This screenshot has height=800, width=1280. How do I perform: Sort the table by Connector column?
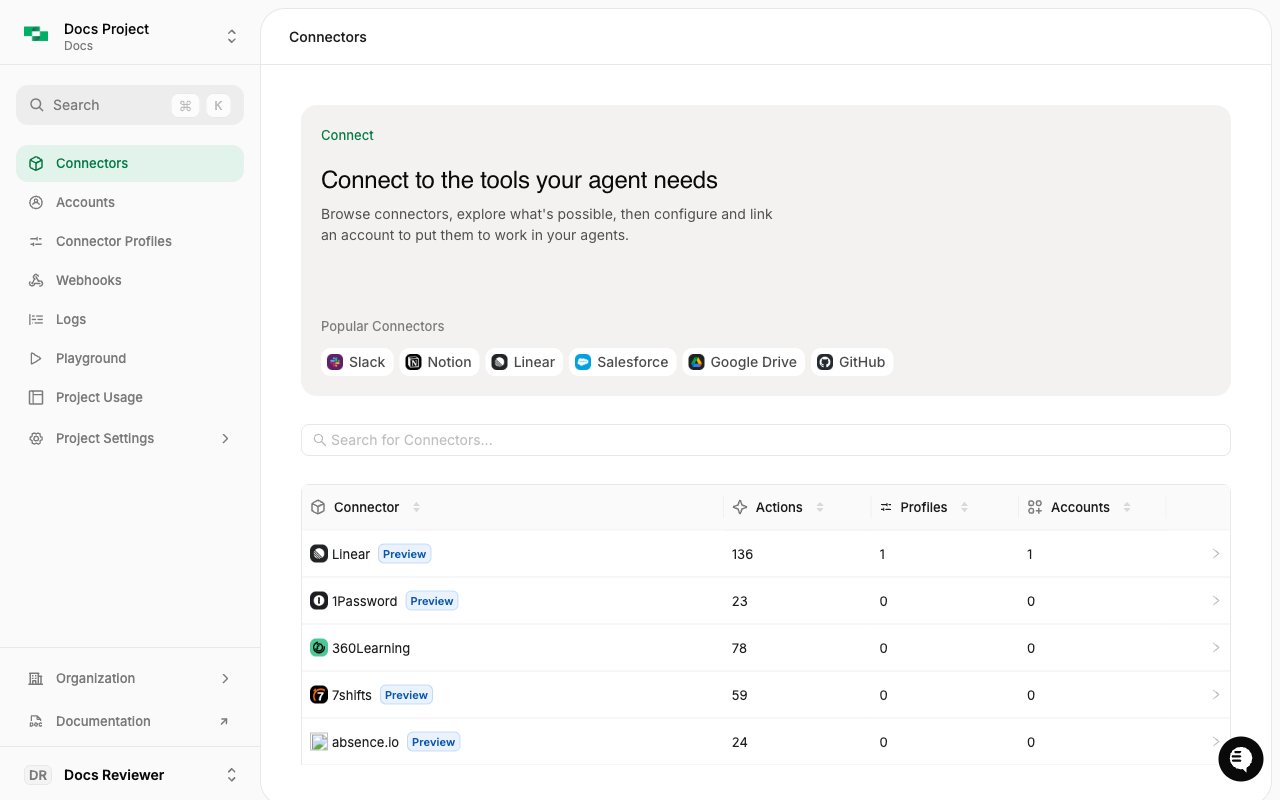(416, 507)
